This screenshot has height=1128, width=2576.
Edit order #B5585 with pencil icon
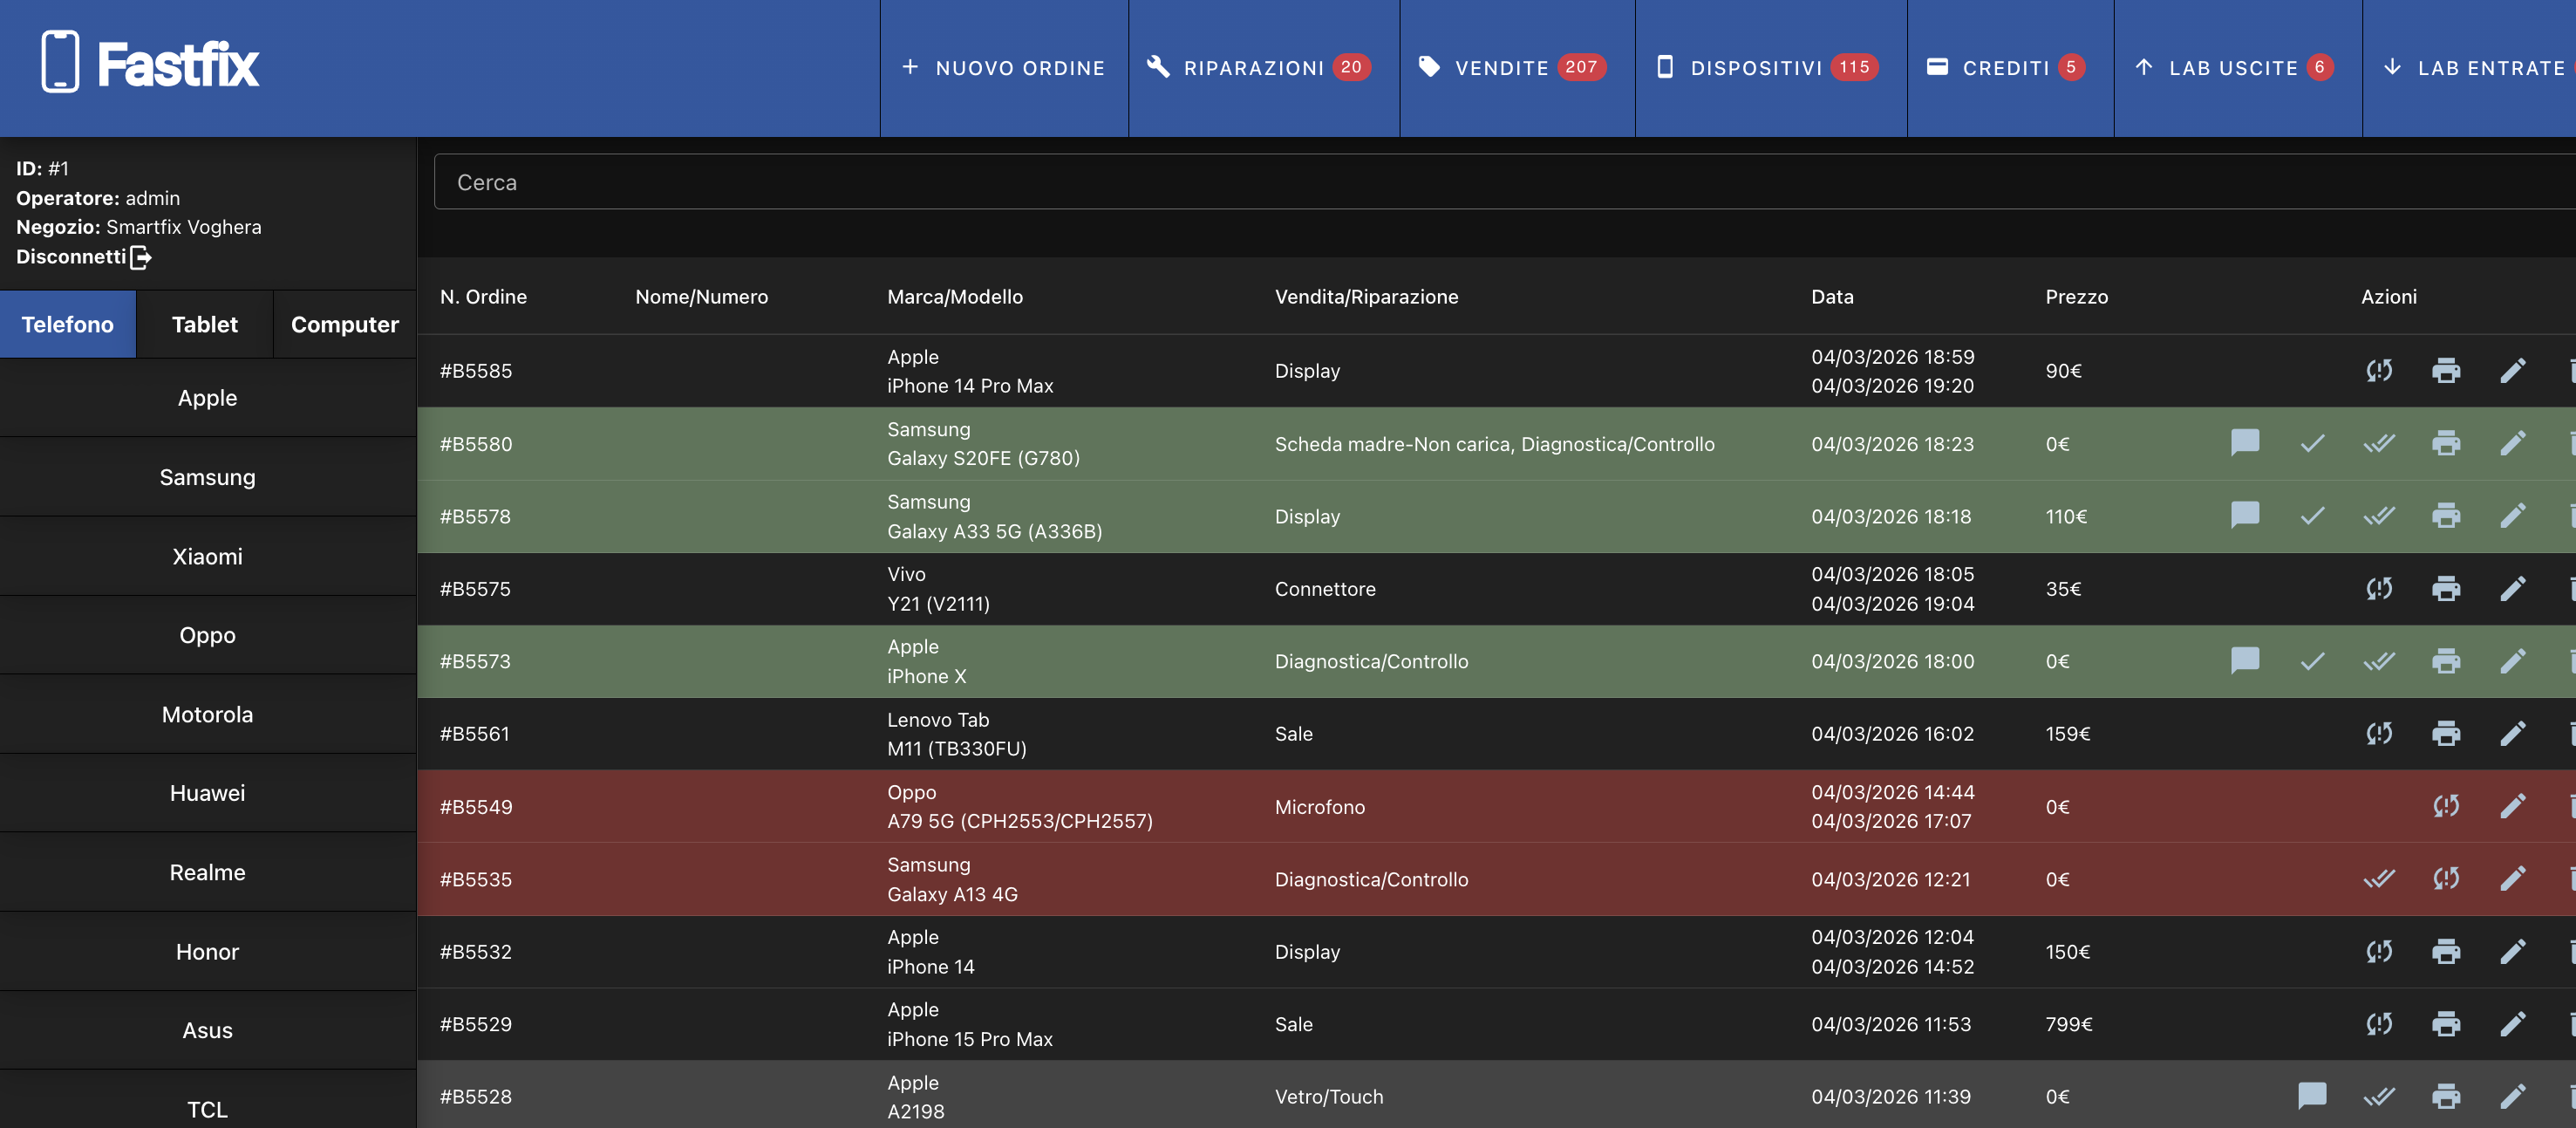point(2512,371)
